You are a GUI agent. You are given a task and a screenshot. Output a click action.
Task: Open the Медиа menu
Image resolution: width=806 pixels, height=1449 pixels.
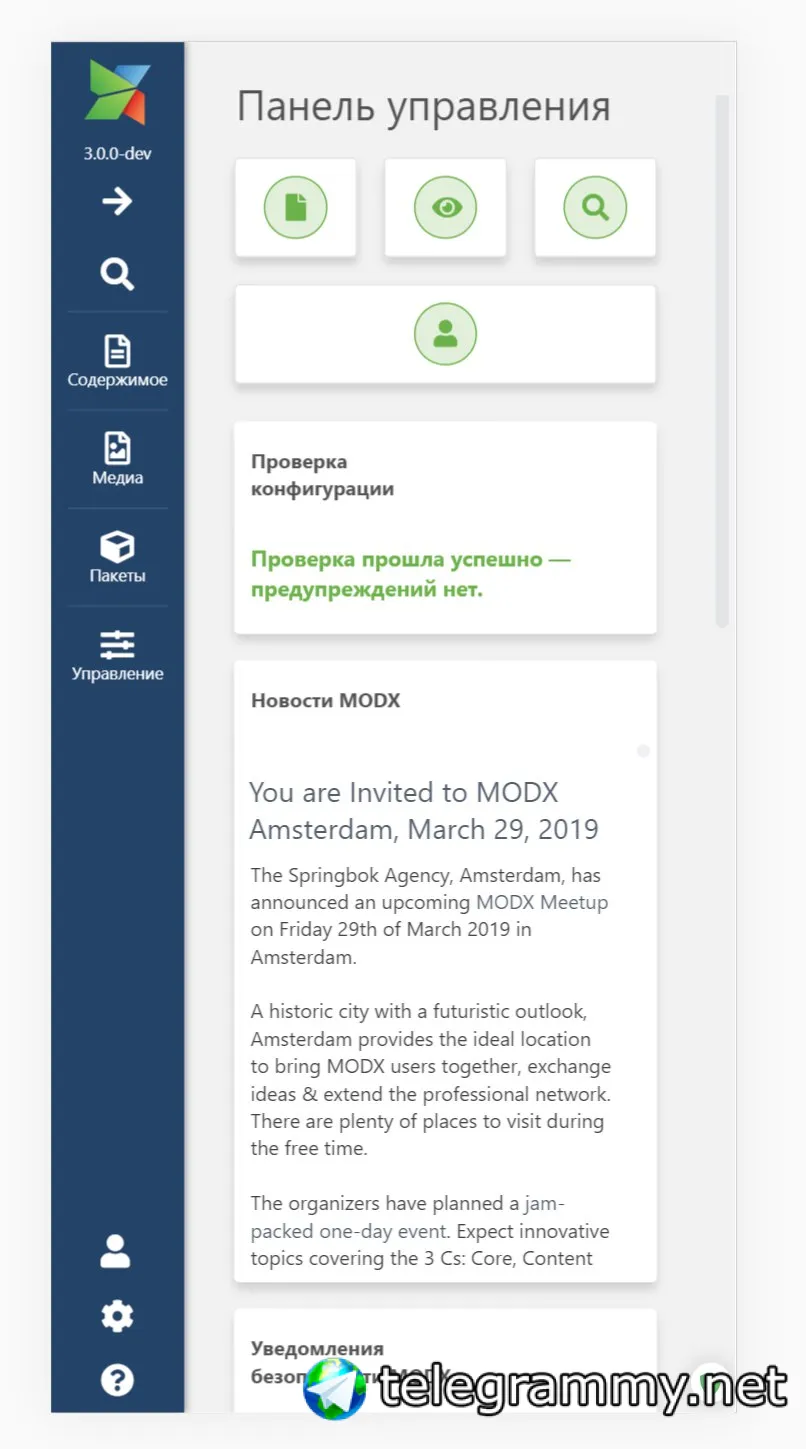[117, 459]
